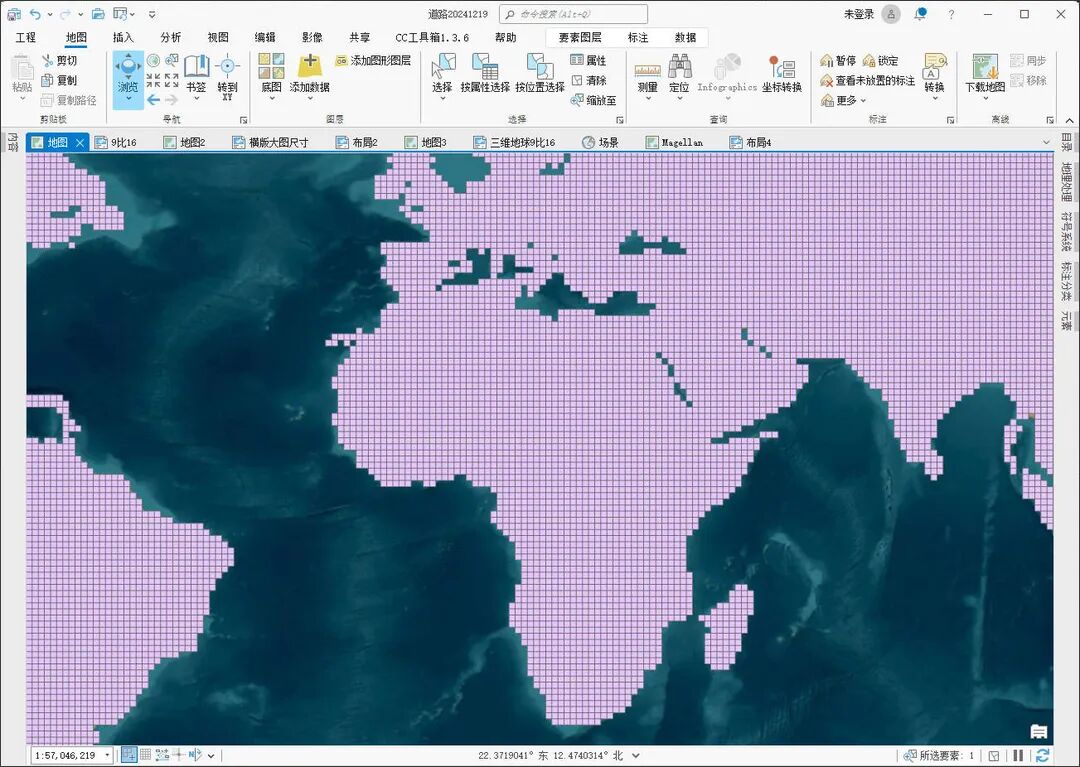
Task: Expand the More (更多) labeling dropdown
Action: (x=843, y=101)
